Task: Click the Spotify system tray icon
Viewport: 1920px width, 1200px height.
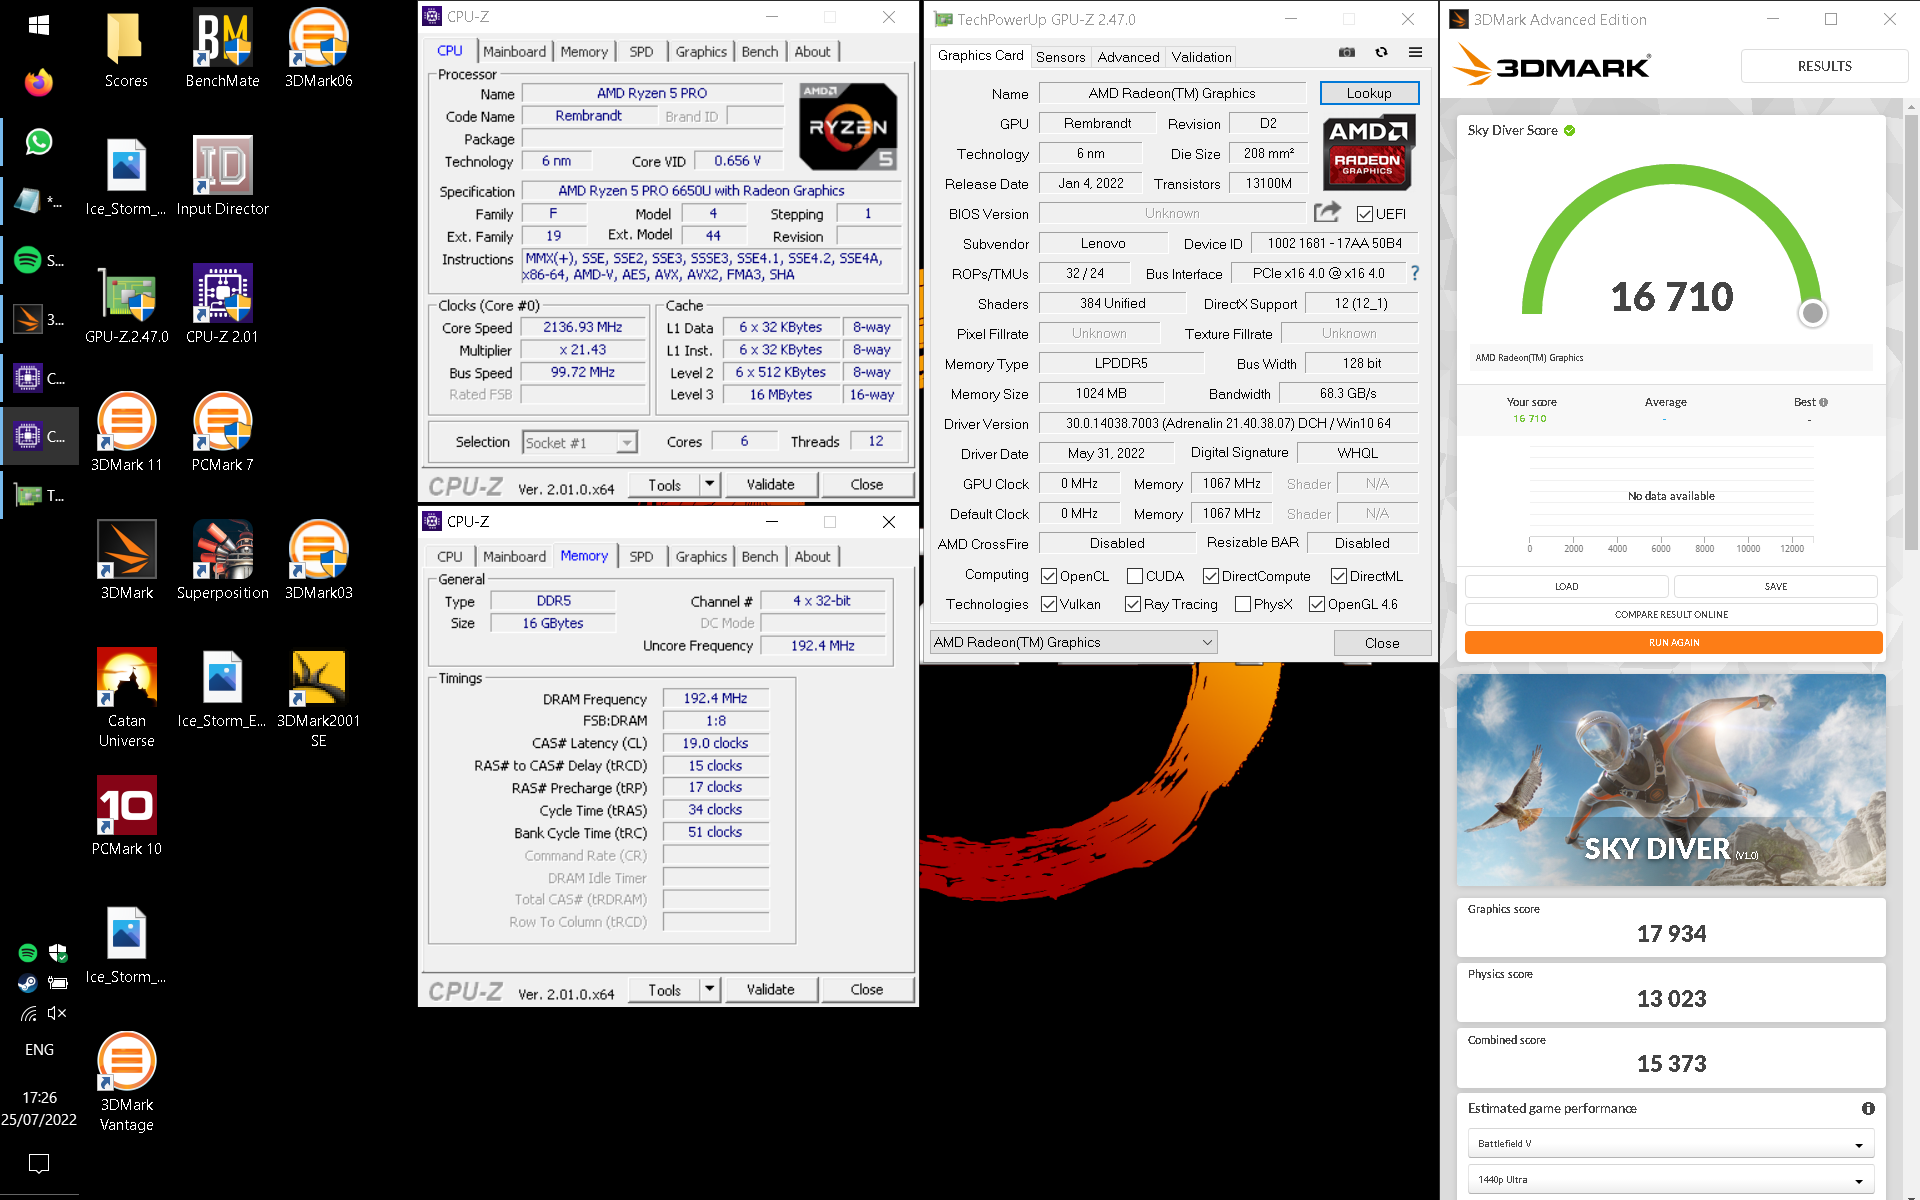Action: (x=28, y=953)
